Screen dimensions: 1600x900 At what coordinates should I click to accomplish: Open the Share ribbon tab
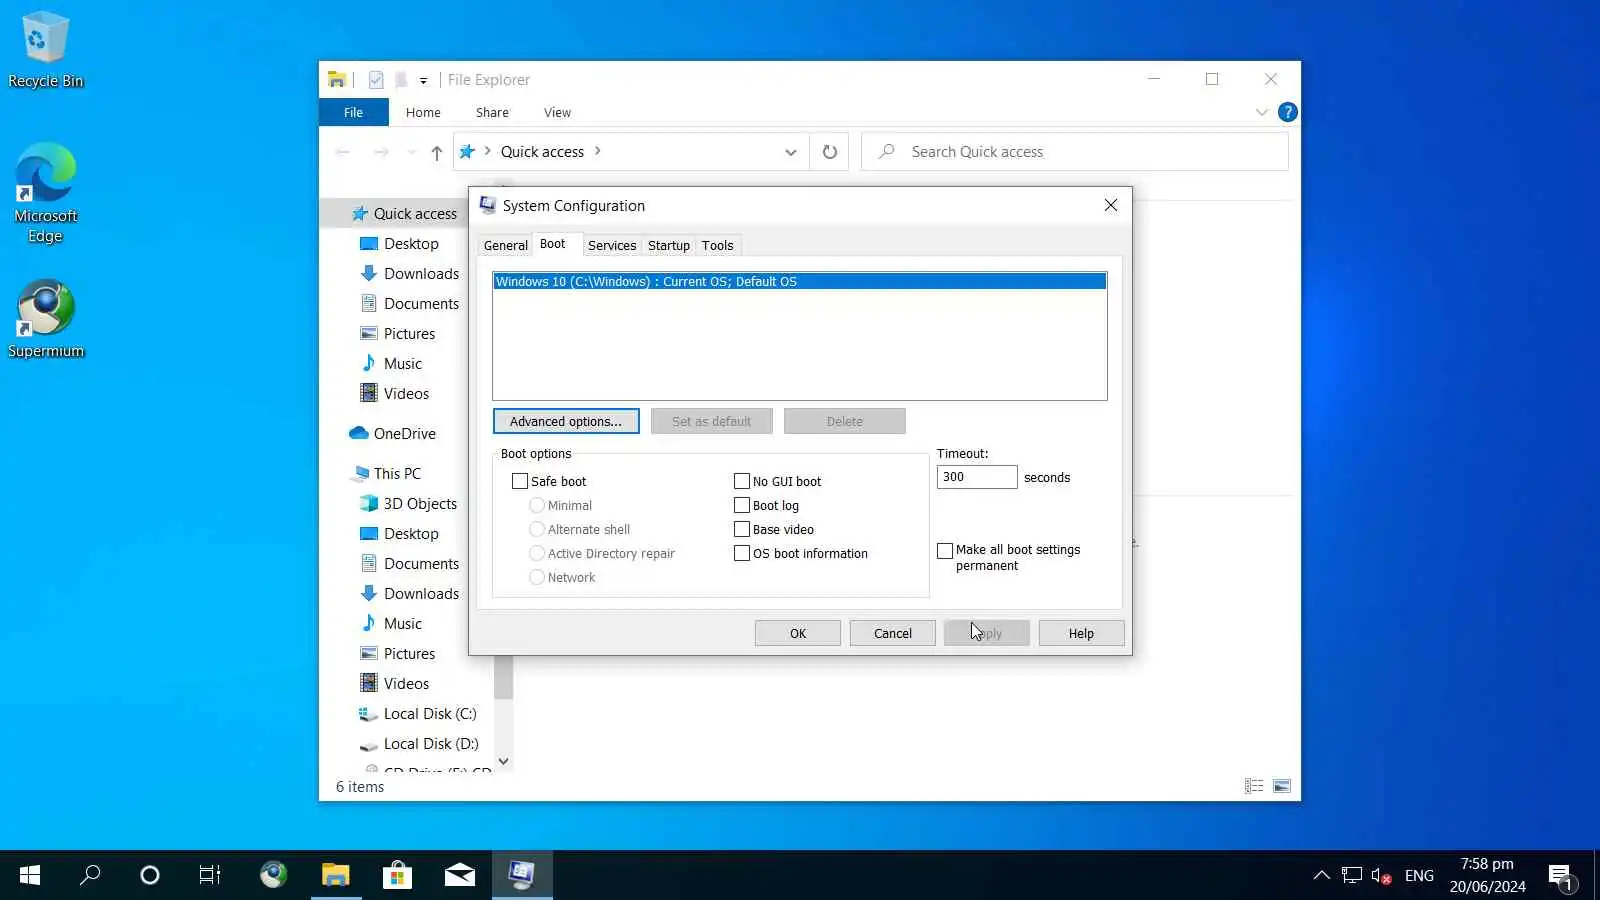point(492,112)
